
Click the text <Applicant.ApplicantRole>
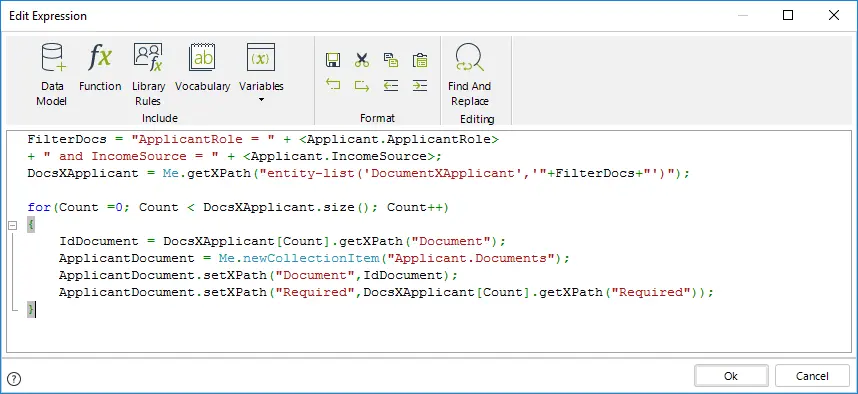(x=399, y=140)
